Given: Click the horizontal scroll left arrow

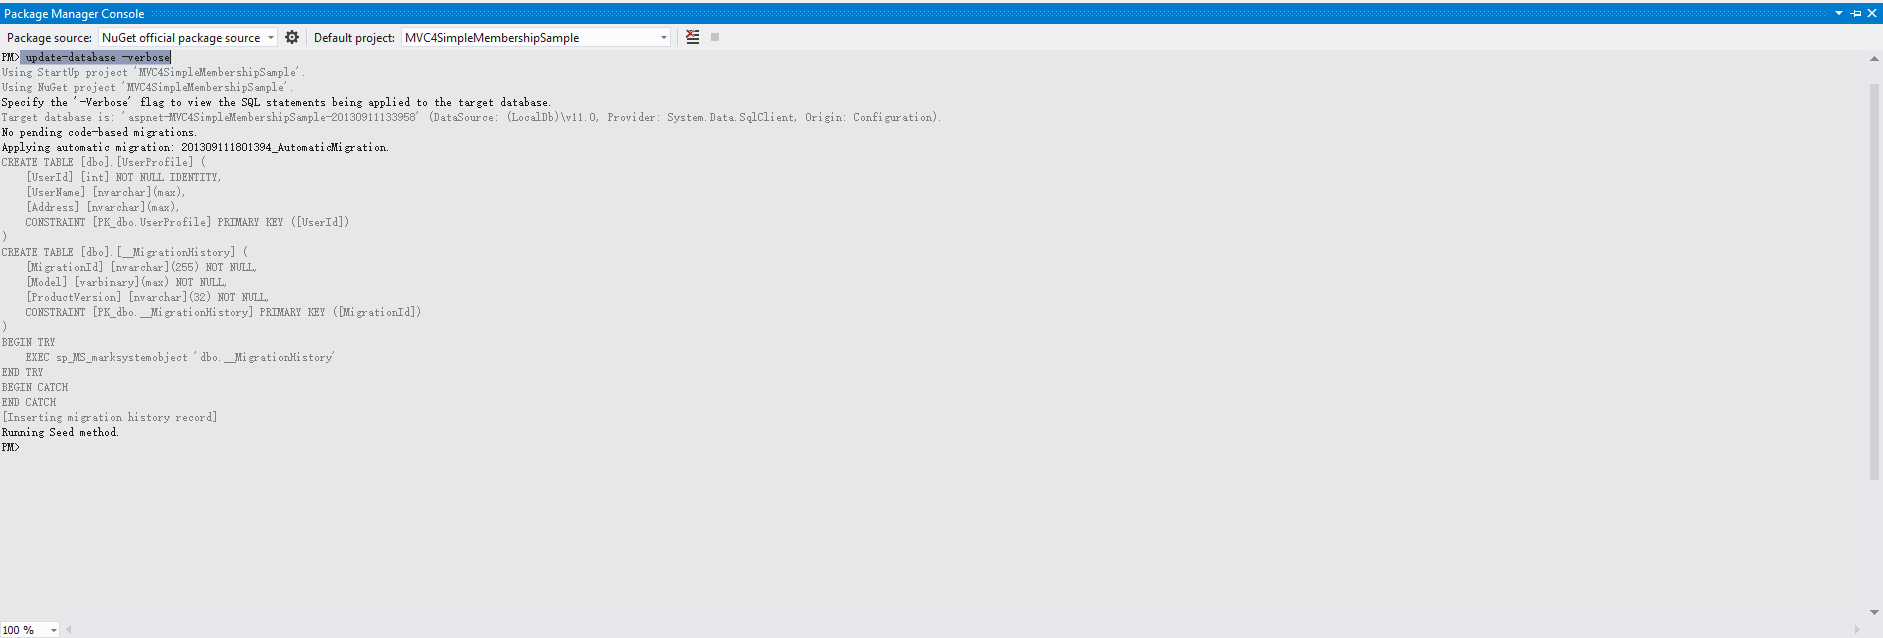Looking at the screenshot, I should [69, 630].
